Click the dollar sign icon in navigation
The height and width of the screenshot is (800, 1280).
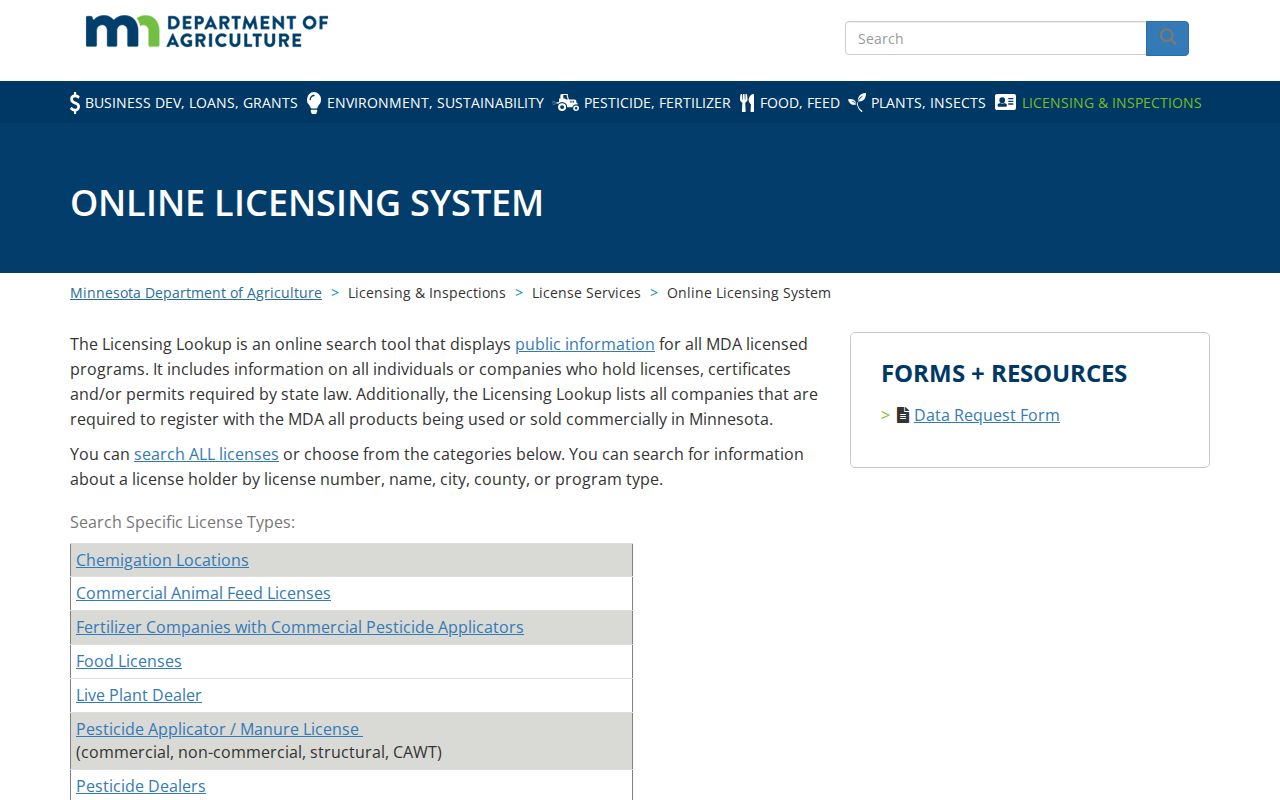coord(75,102)
